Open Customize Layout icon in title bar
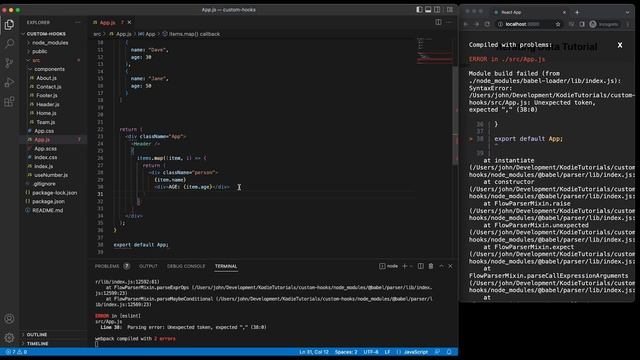This screenshot has height=360, width=640. (449, 9)
